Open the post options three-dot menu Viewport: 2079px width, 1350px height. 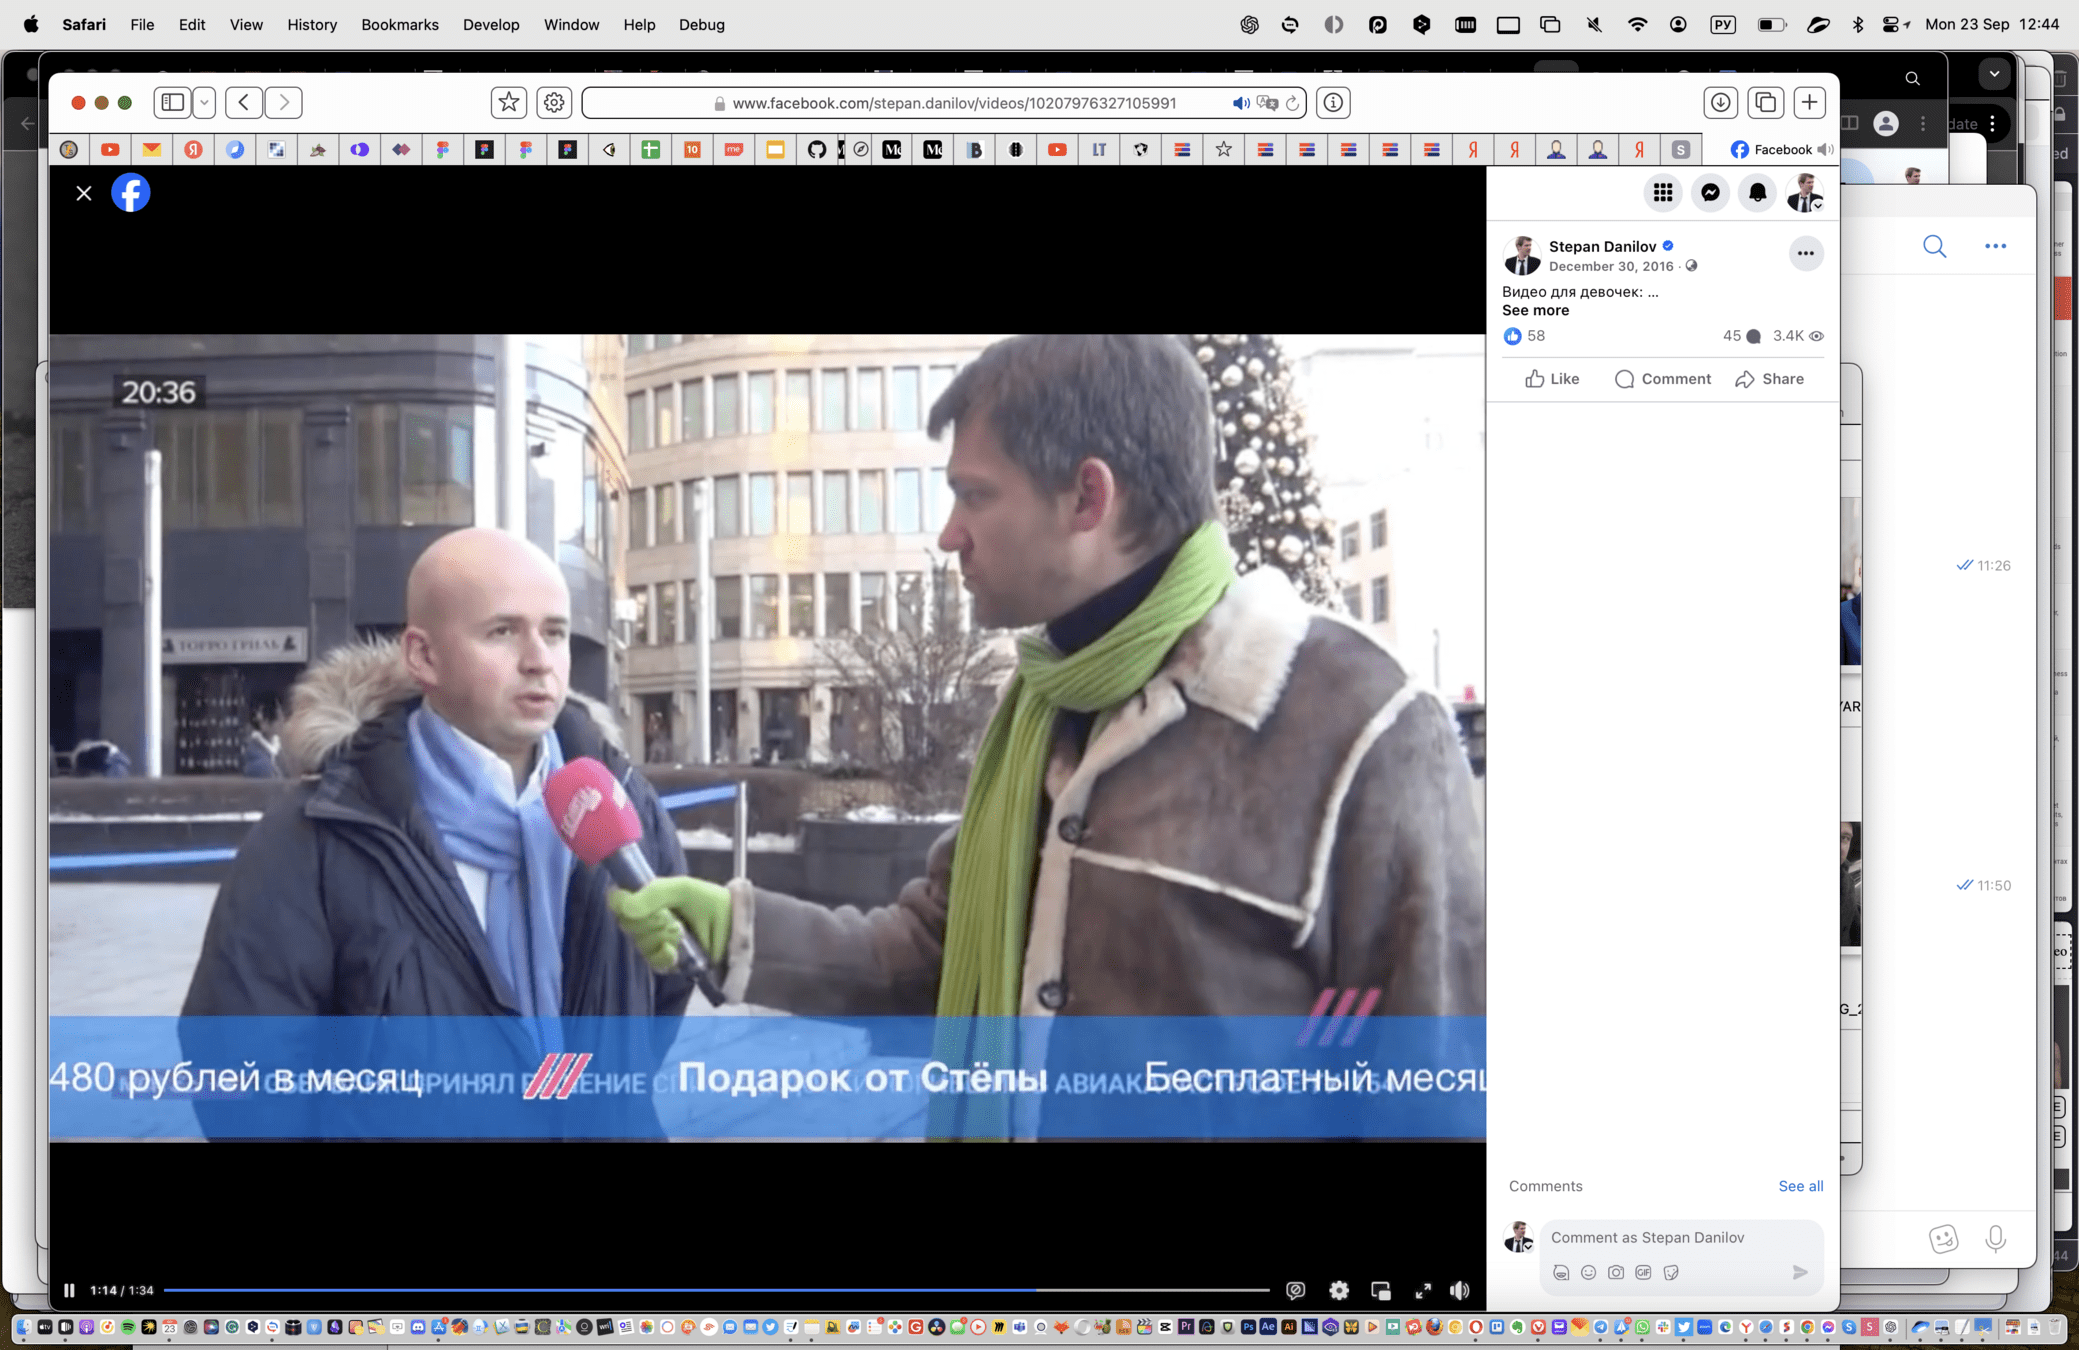click(x=1805, y=253)
